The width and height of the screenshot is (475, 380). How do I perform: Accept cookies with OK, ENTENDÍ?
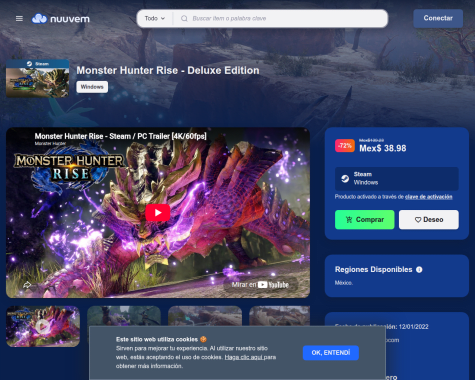[x=331, y=353]
